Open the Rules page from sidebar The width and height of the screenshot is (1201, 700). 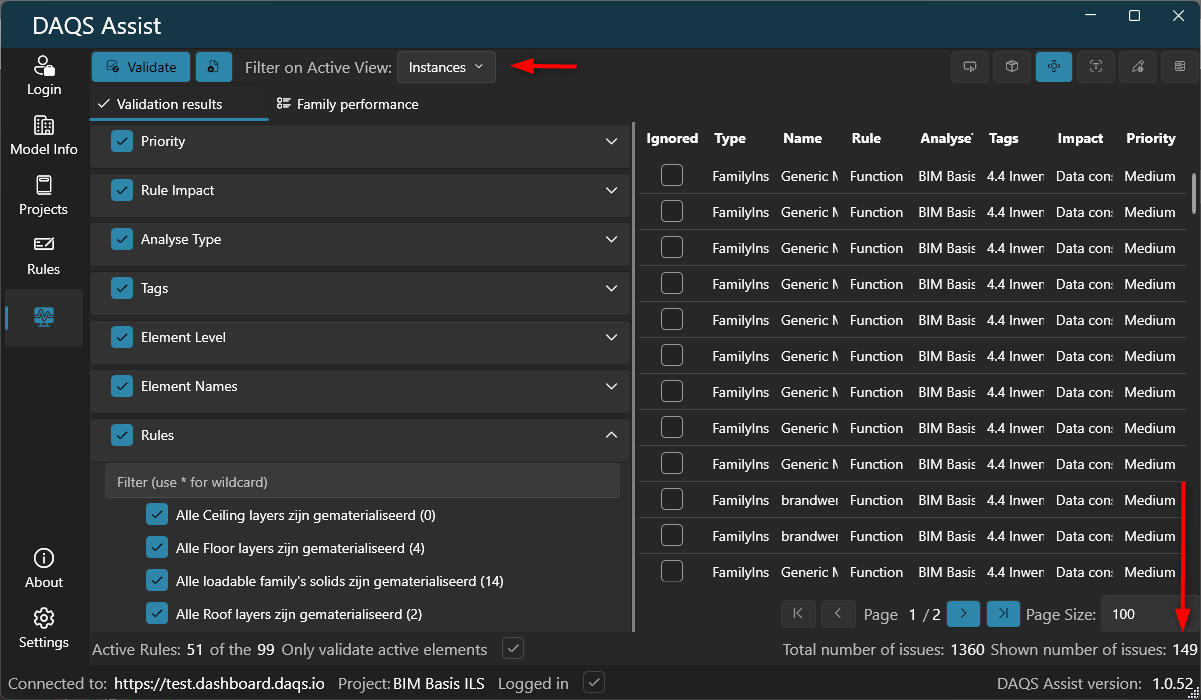(44, 256)
